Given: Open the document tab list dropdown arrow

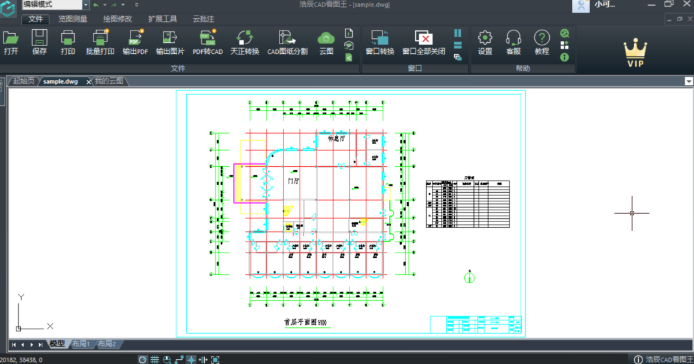Looking at the screenshot, I should tap(689, 81).
